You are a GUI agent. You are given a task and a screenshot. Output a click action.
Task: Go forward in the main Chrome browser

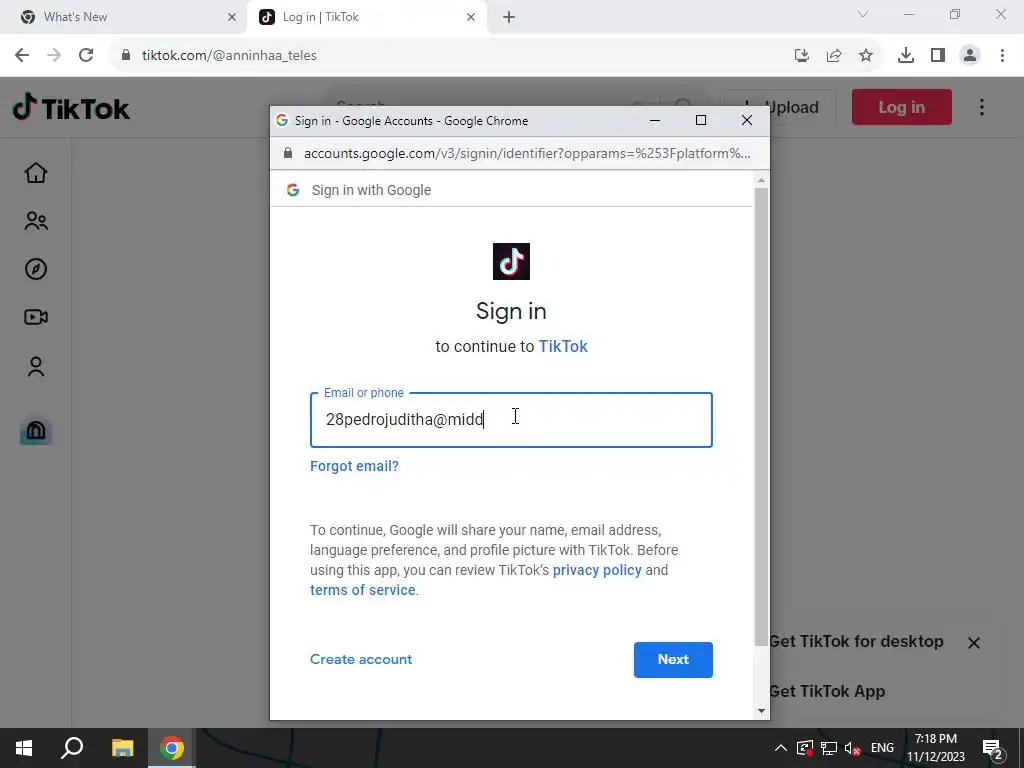click(x=54, y=55)
